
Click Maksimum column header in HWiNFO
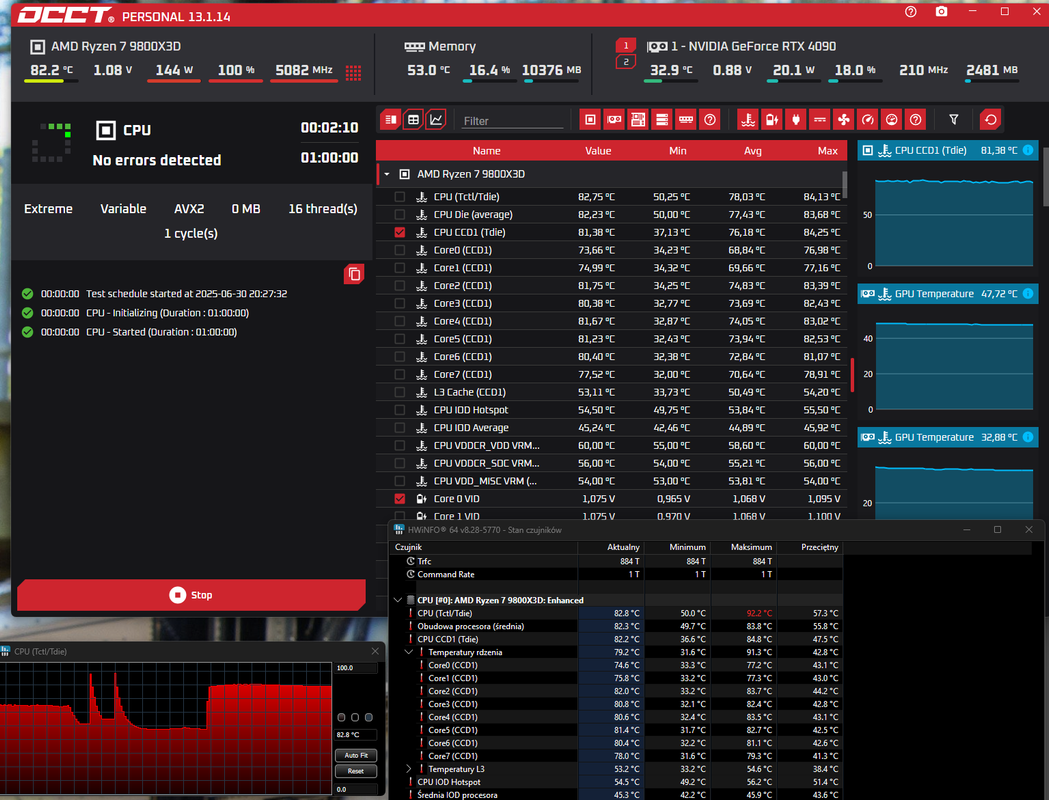pyautogui.click(x=743, y=547)
